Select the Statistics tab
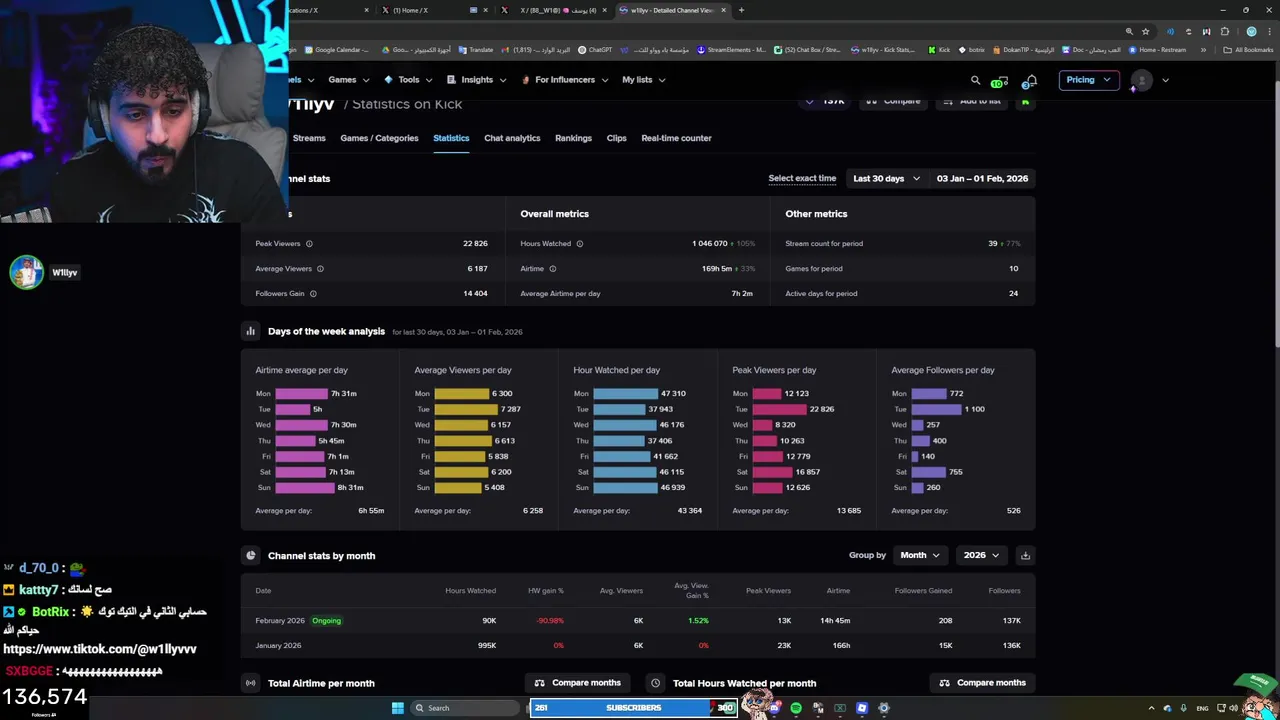1280x720 pixels. tap(451, 138)
